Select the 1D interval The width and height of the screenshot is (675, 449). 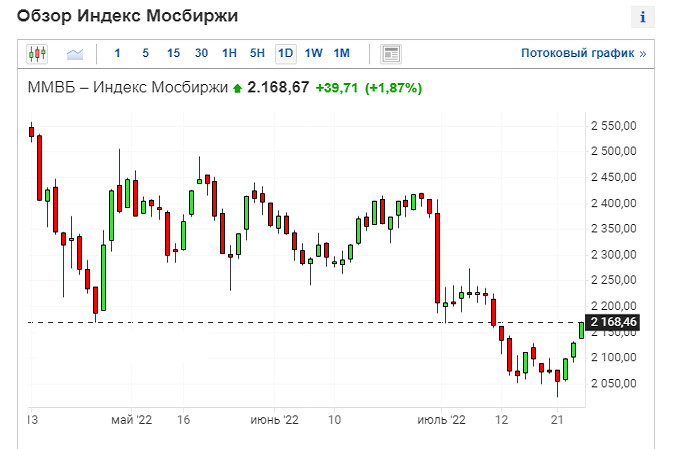pos(285,53)
